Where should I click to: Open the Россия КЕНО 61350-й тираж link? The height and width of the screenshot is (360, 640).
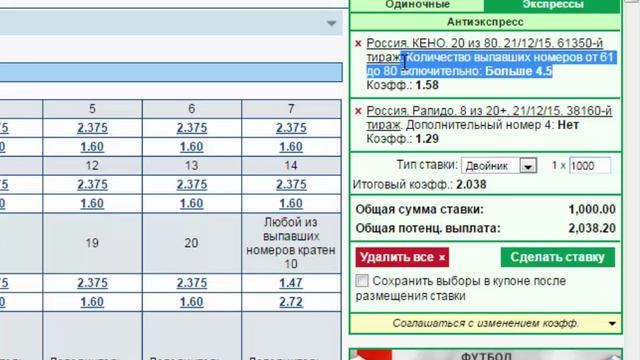[x=484, y=50]
